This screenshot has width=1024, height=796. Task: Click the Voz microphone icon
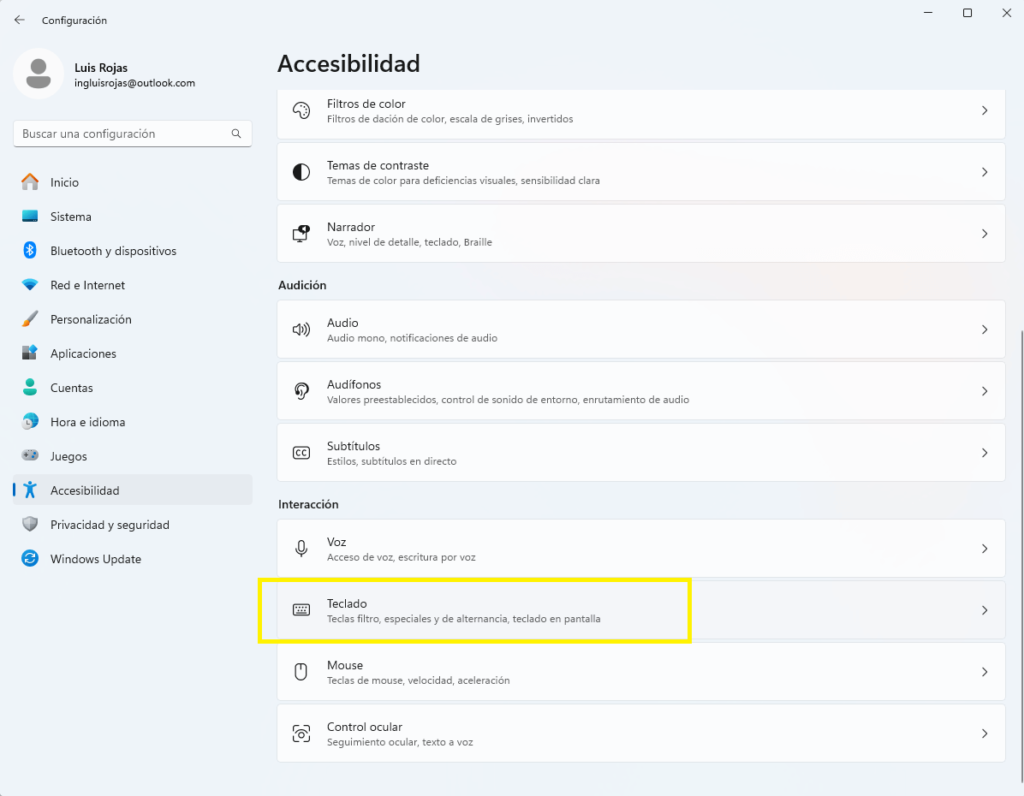[301, 549]
